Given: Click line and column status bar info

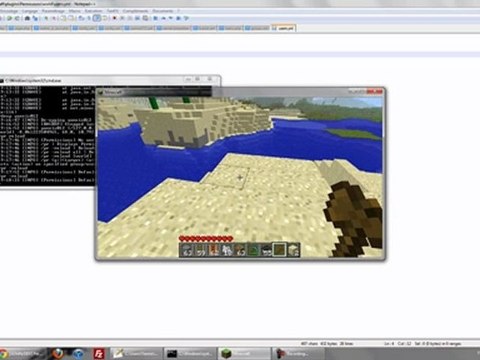Looking at the screenshot, I should click(397, 343).
